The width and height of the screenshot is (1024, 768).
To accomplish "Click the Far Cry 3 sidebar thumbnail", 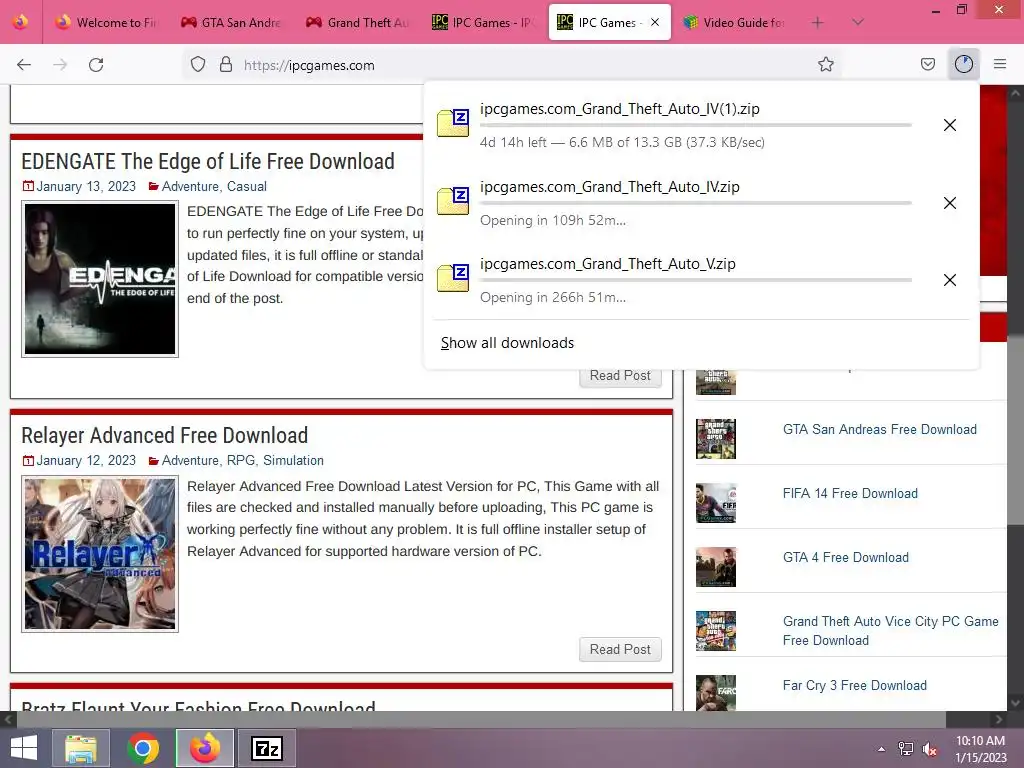I will tap(716, 693).
